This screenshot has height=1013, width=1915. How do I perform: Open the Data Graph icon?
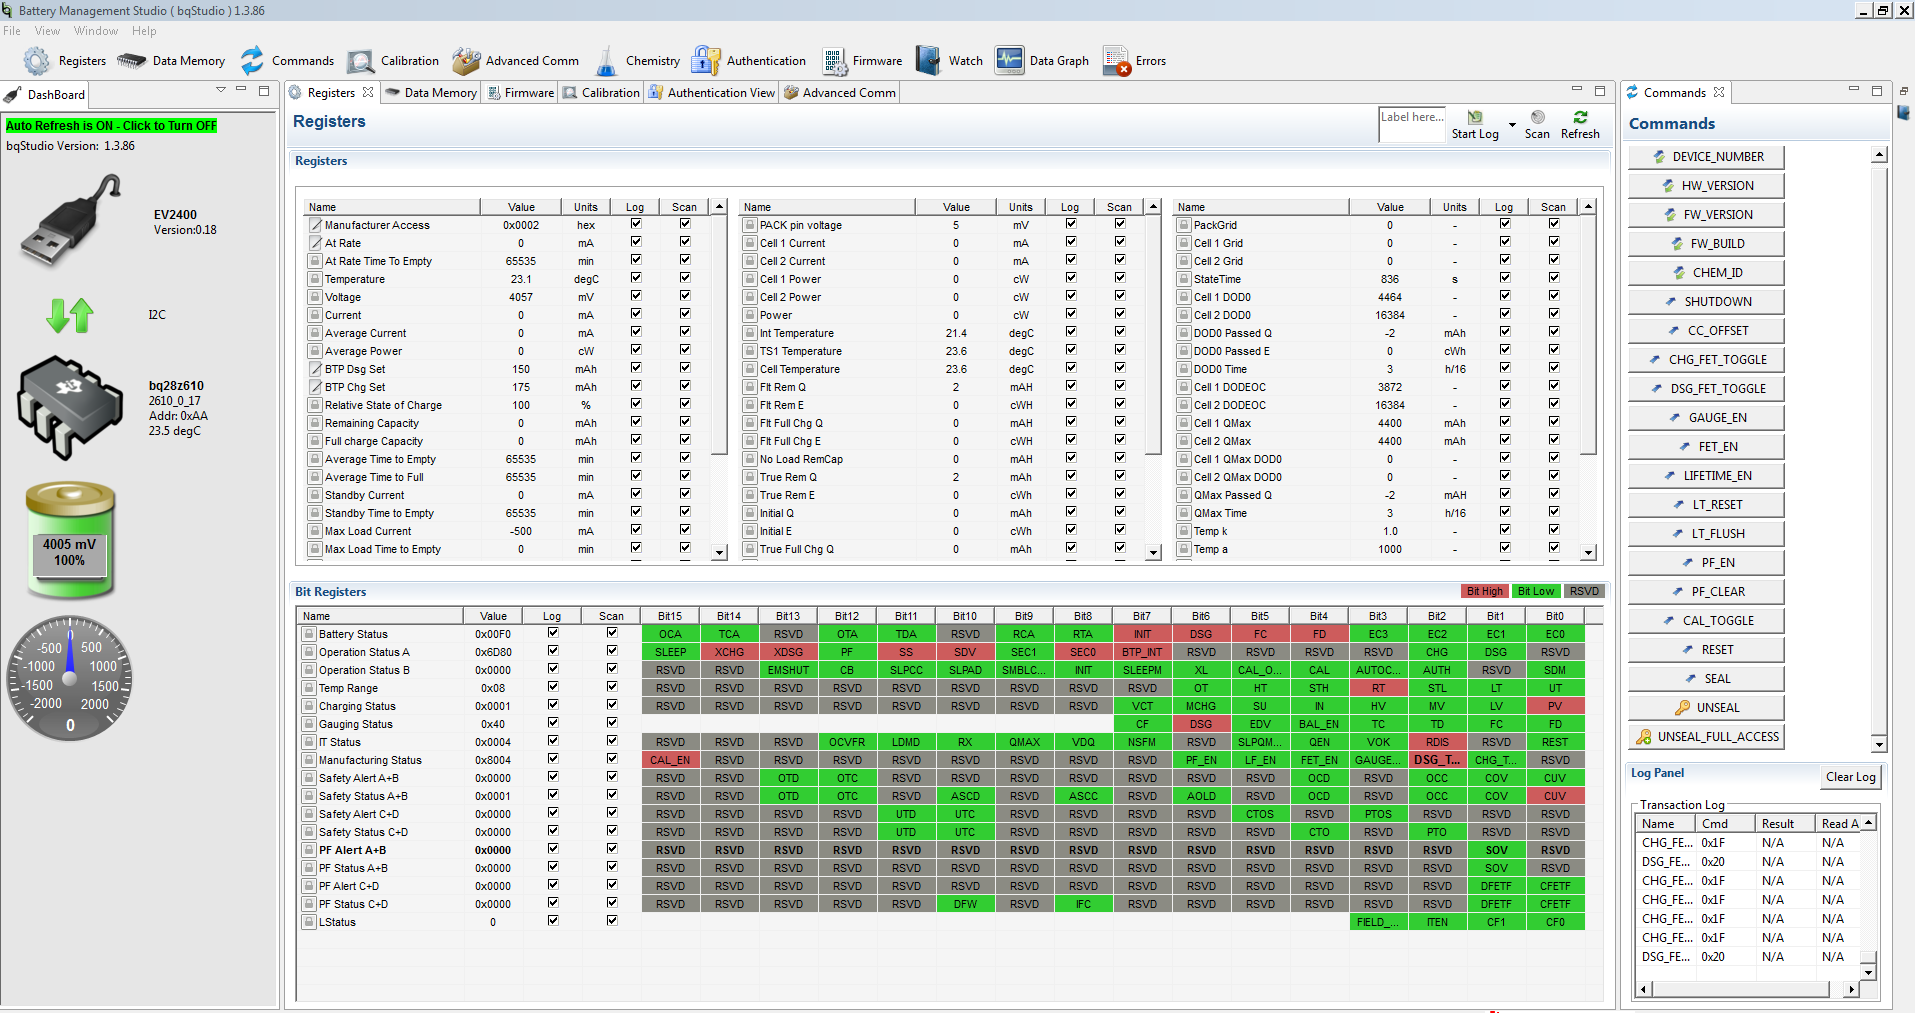pos(1009,61)
